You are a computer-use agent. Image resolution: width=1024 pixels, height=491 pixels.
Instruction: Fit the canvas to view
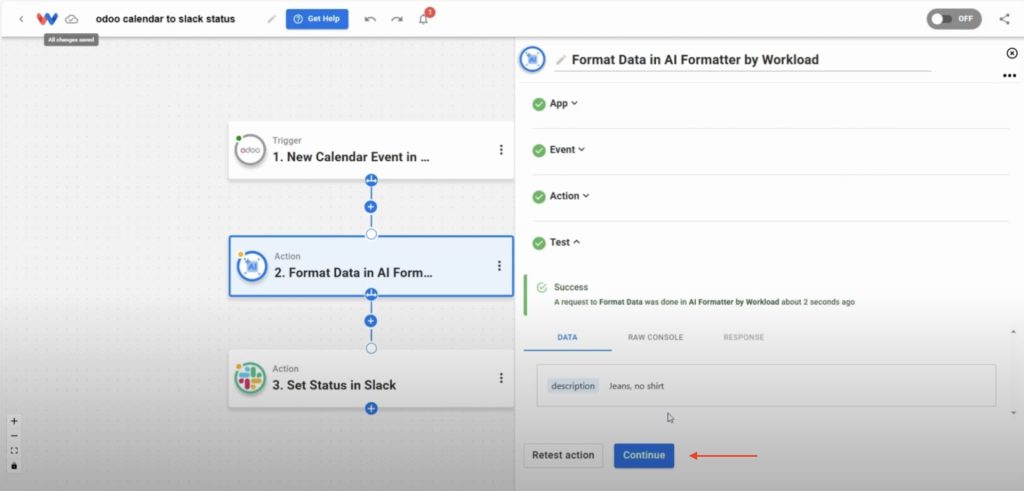click(x=14, y=451)
